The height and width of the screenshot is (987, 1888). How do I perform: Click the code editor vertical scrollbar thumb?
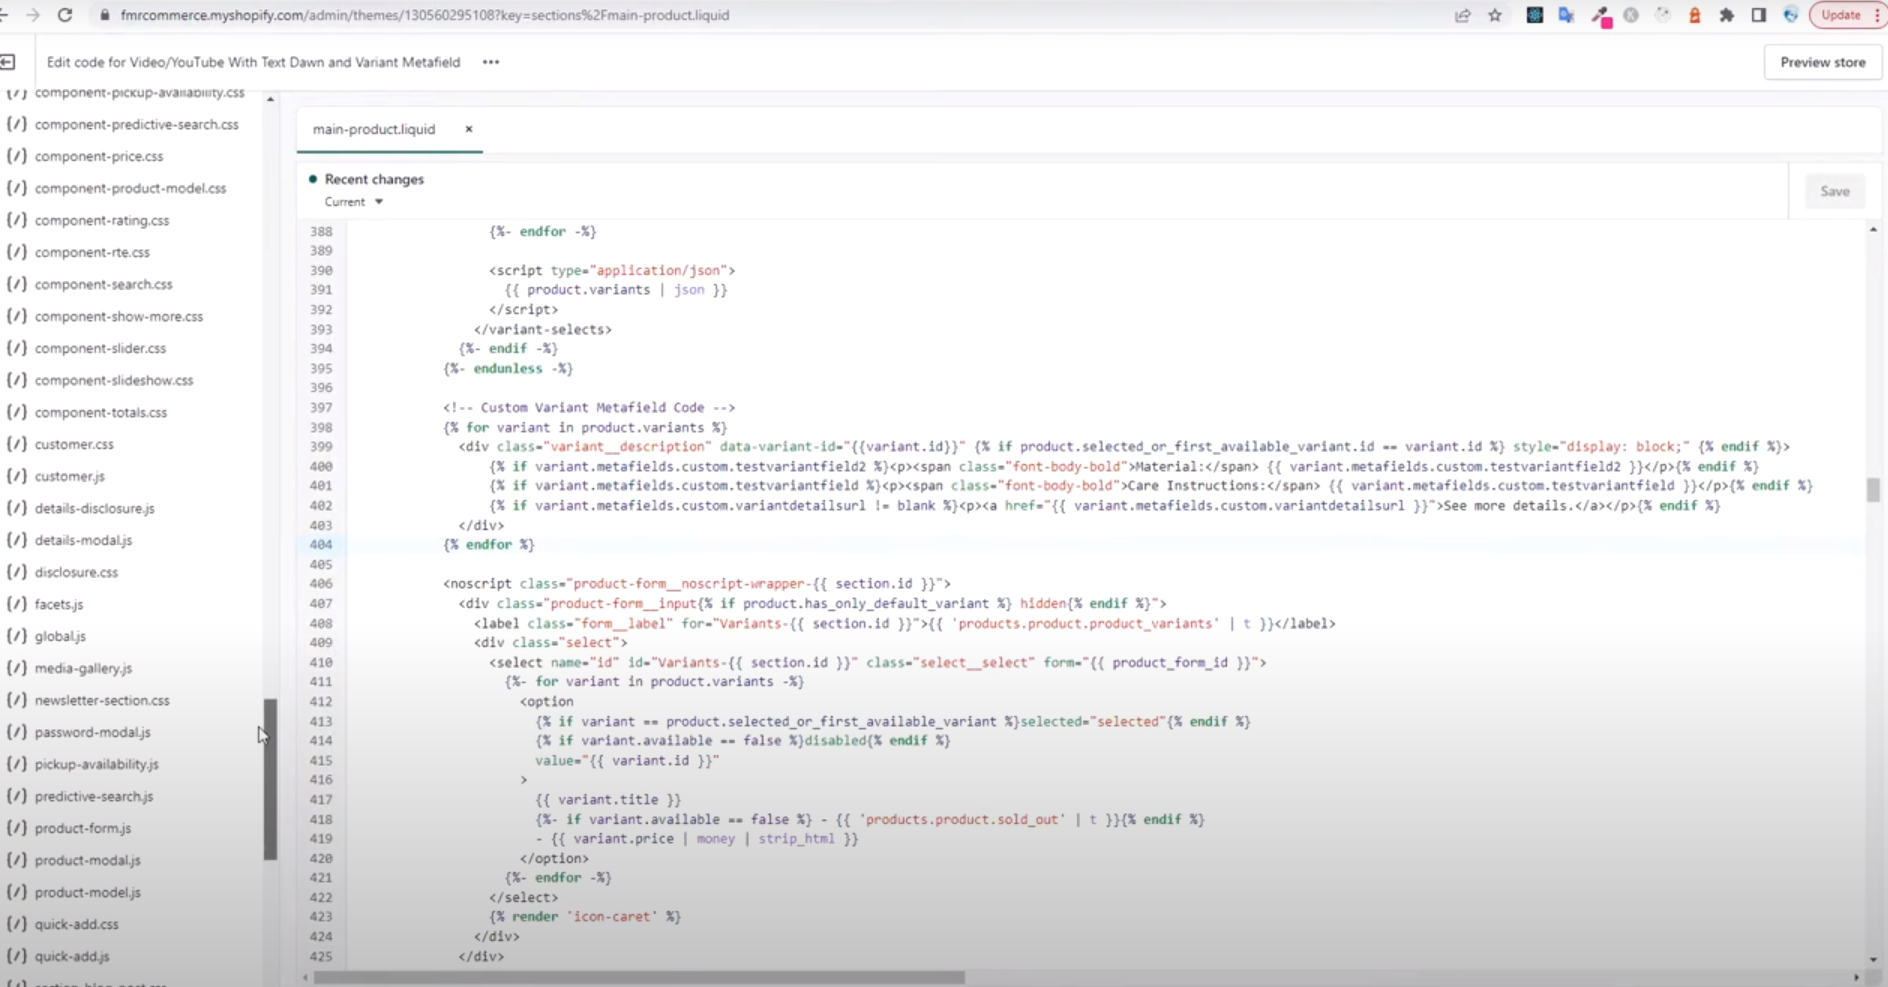[1873, 490]
